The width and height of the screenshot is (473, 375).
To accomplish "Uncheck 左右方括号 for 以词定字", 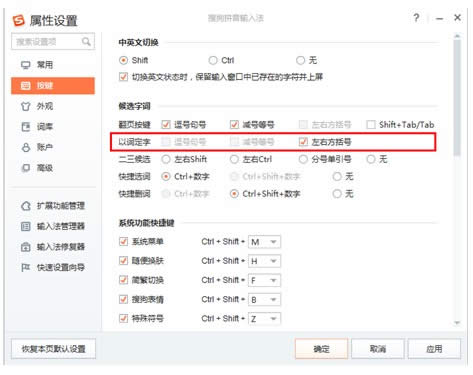I will 303,142.
